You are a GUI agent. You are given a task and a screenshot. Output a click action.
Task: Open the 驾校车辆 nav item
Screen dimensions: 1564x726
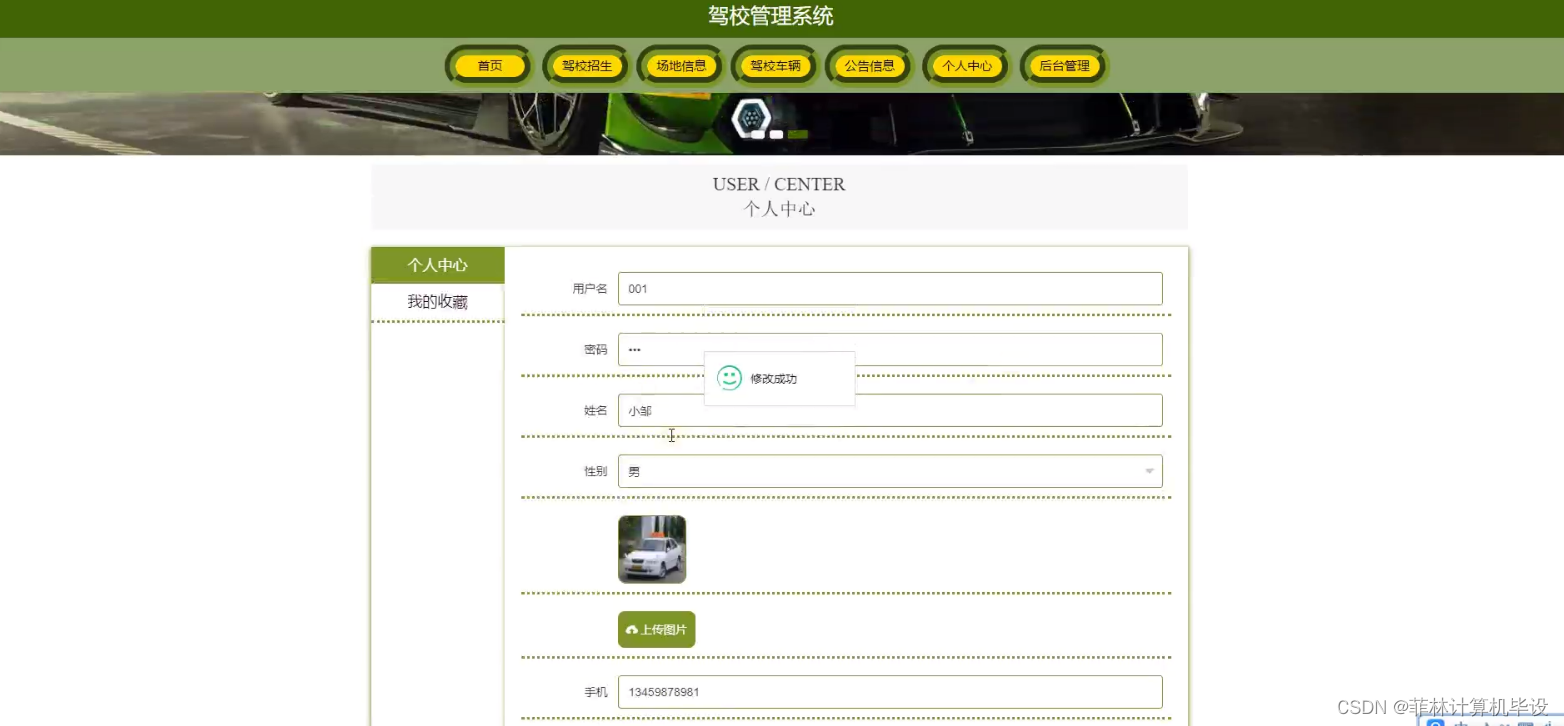coord(776,66)
